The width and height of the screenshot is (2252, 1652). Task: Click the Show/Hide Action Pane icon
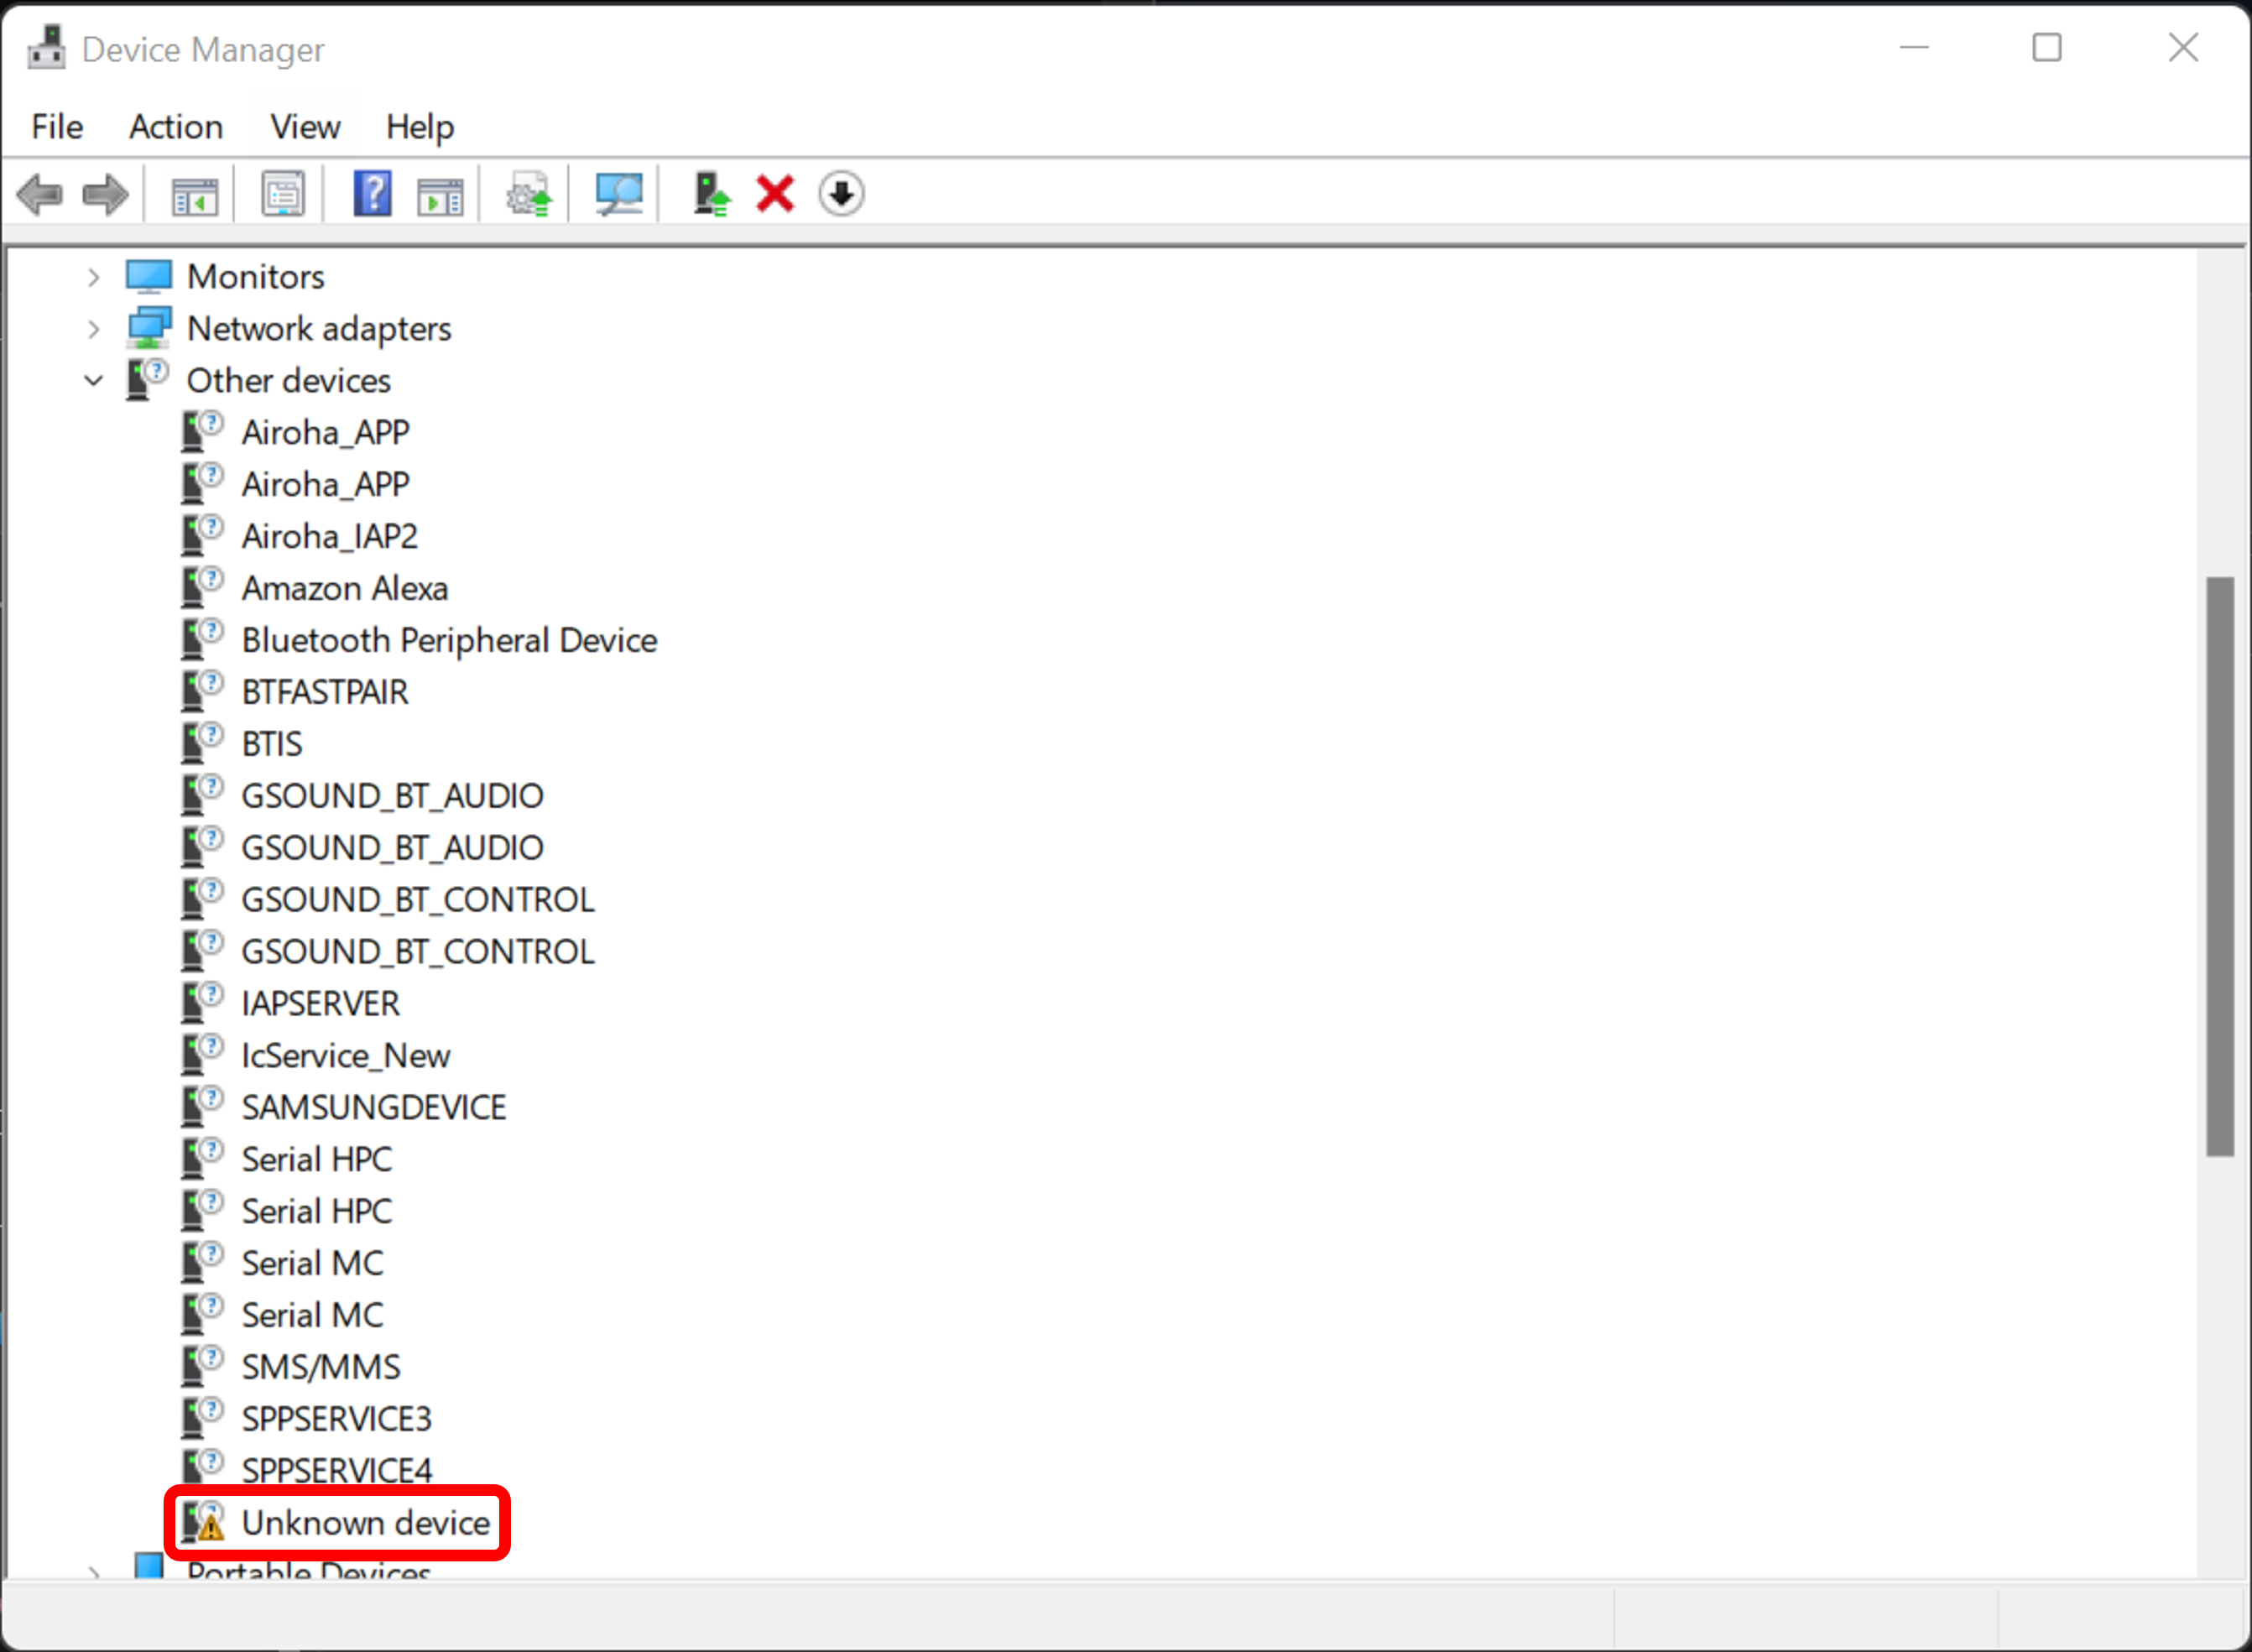point(440,194)
